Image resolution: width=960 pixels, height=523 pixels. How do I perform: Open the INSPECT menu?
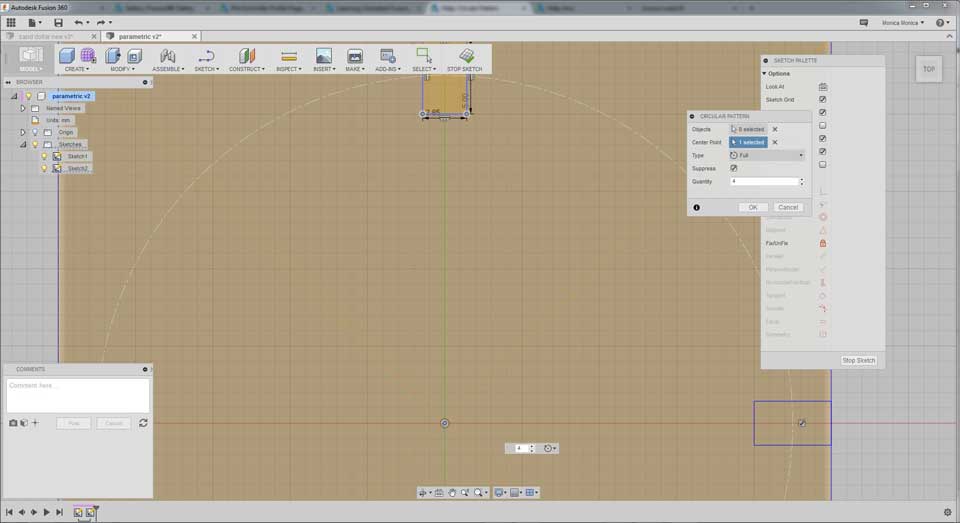(288, 69)
